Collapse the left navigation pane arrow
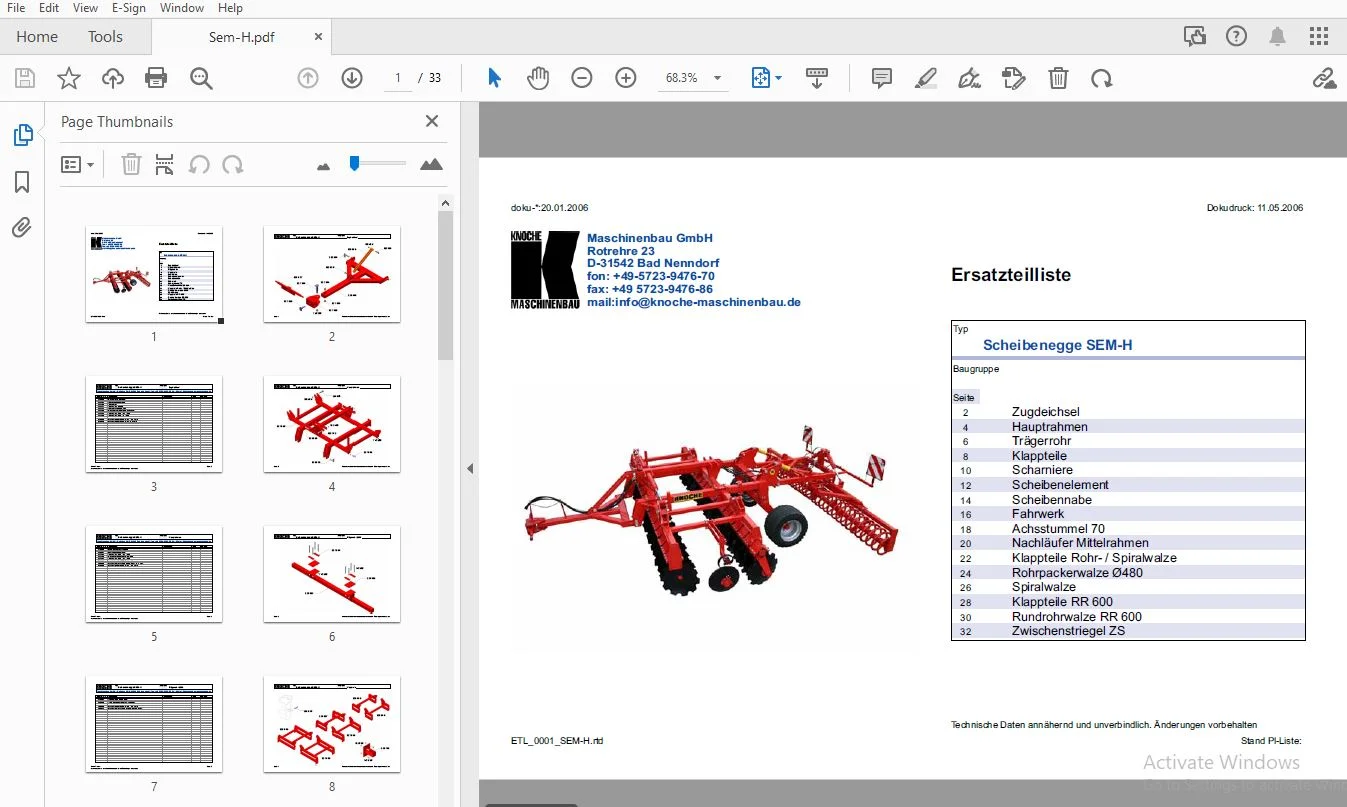 tap(469, 468)
